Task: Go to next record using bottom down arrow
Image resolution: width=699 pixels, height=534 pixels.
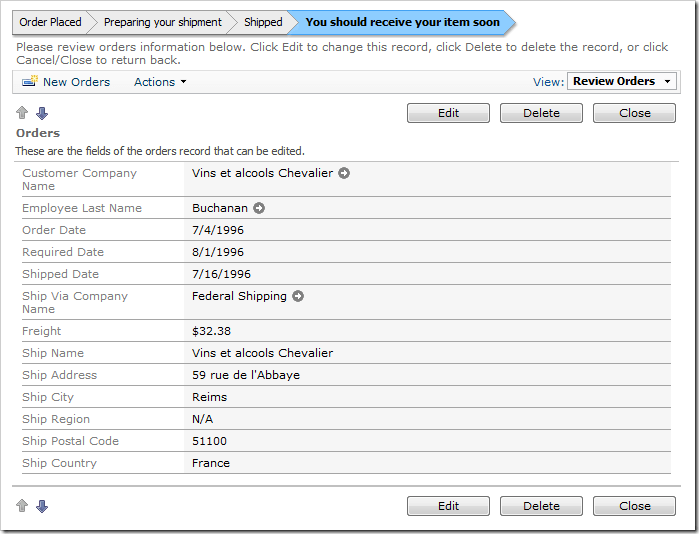Action: (42, 506)
